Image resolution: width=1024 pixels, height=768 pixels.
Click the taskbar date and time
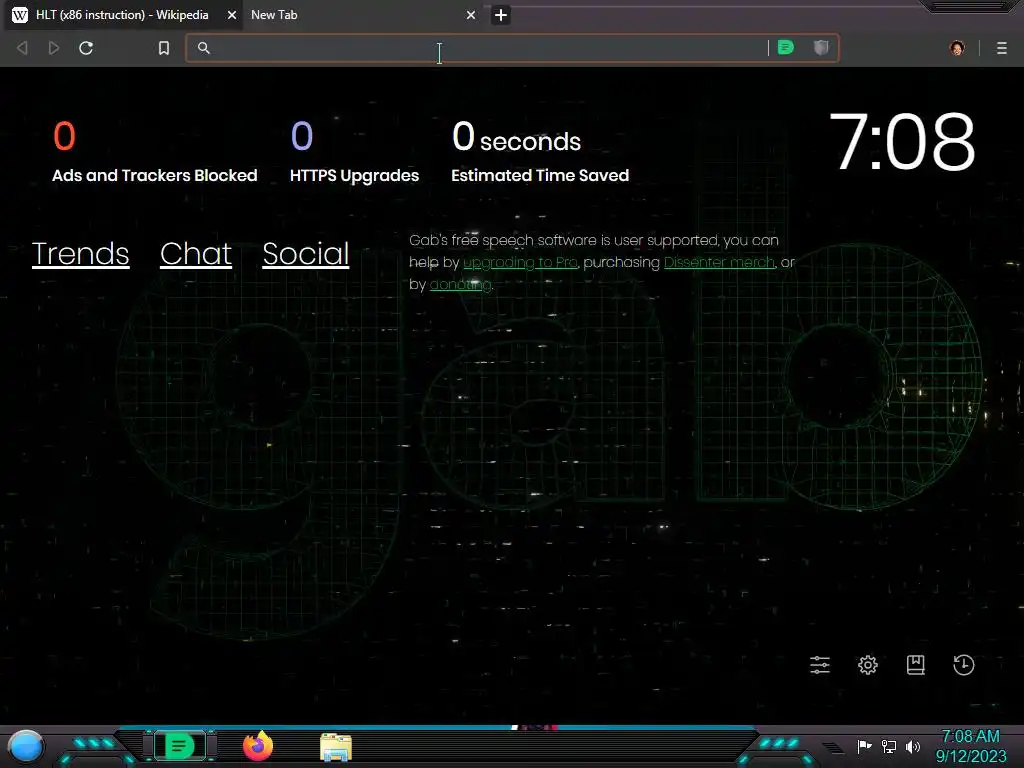970,746
